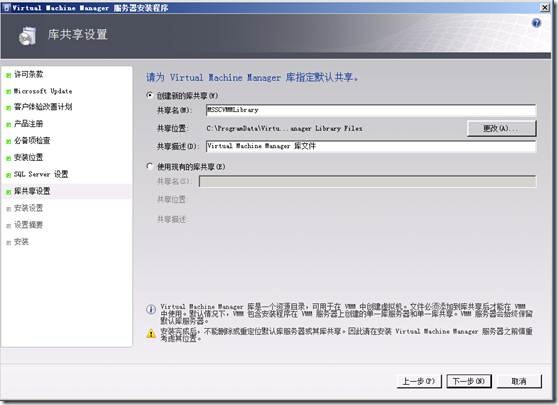Click the green bullet beside SQL Server 设置
Viewport: 558px width, 405px height.
point(9,175)
